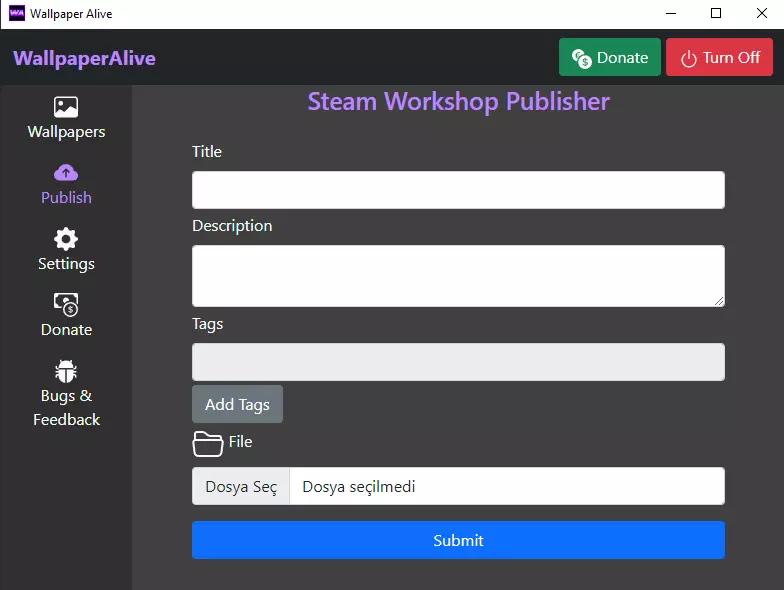The image size is (784, 590).
Task: Click the WallpaperAlive brand heading
Action: pos(84,58)
